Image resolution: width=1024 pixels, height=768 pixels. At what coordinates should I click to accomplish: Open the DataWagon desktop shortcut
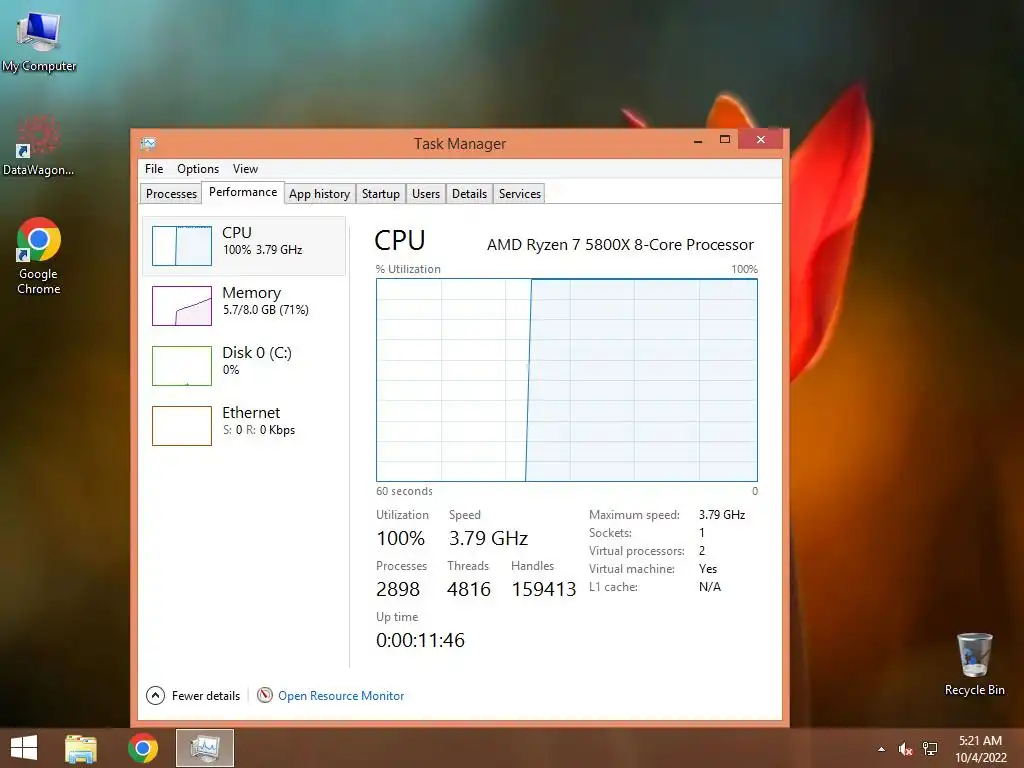pos(39,145)
